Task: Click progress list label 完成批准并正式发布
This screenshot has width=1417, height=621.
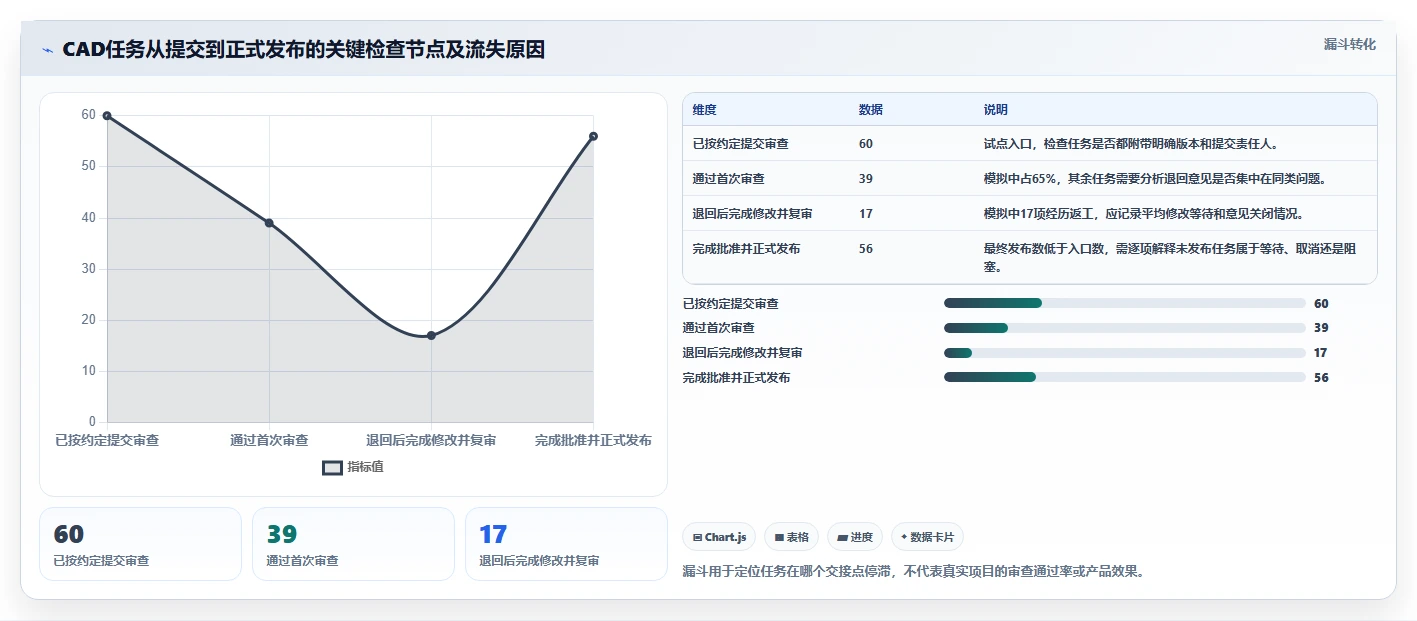Action: [737, 378]
